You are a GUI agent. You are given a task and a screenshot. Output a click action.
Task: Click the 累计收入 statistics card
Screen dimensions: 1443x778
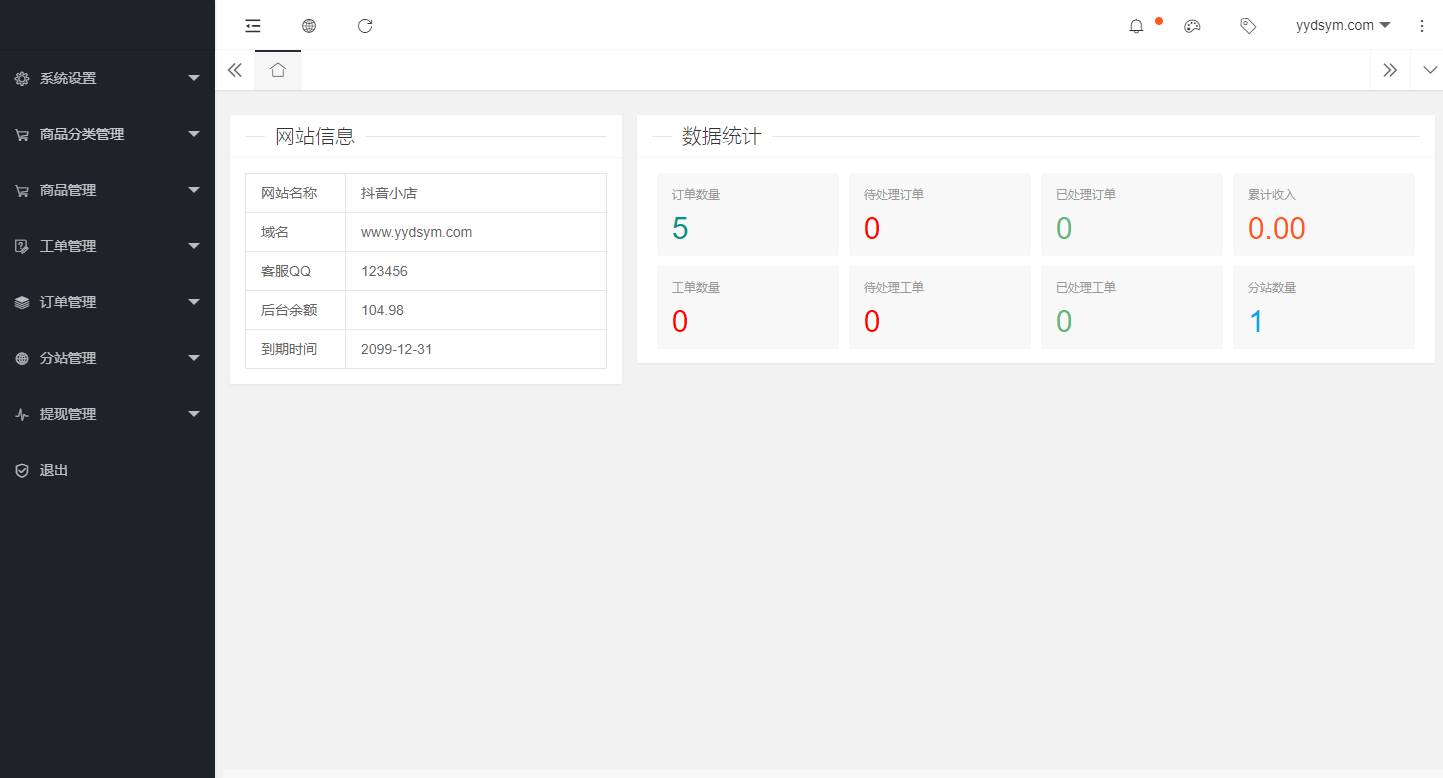(1323, 214)
